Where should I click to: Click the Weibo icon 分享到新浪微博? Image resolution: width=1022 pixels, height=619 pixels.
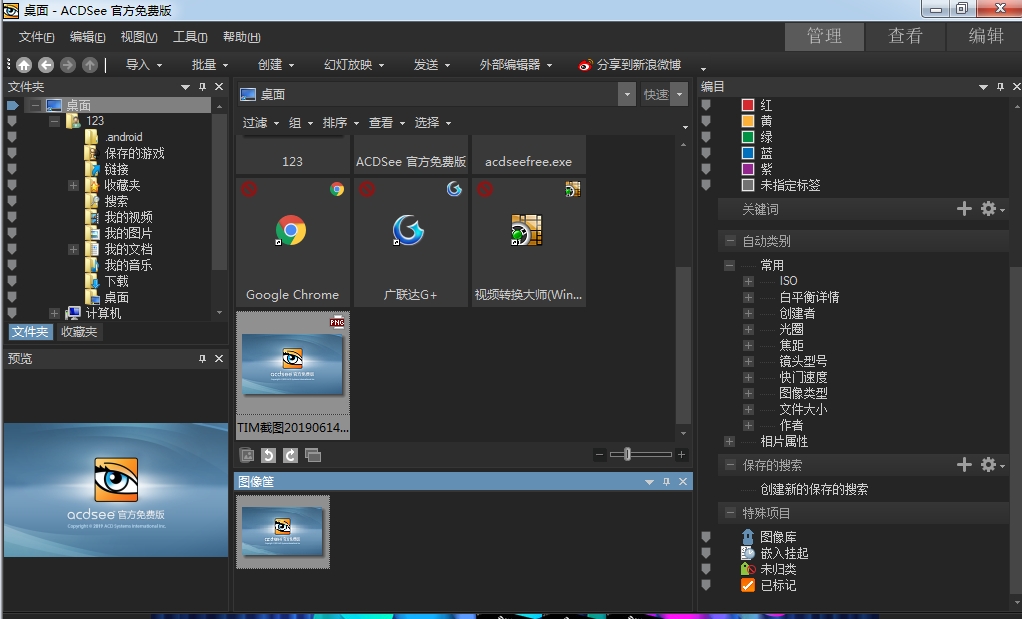(586, 65)
